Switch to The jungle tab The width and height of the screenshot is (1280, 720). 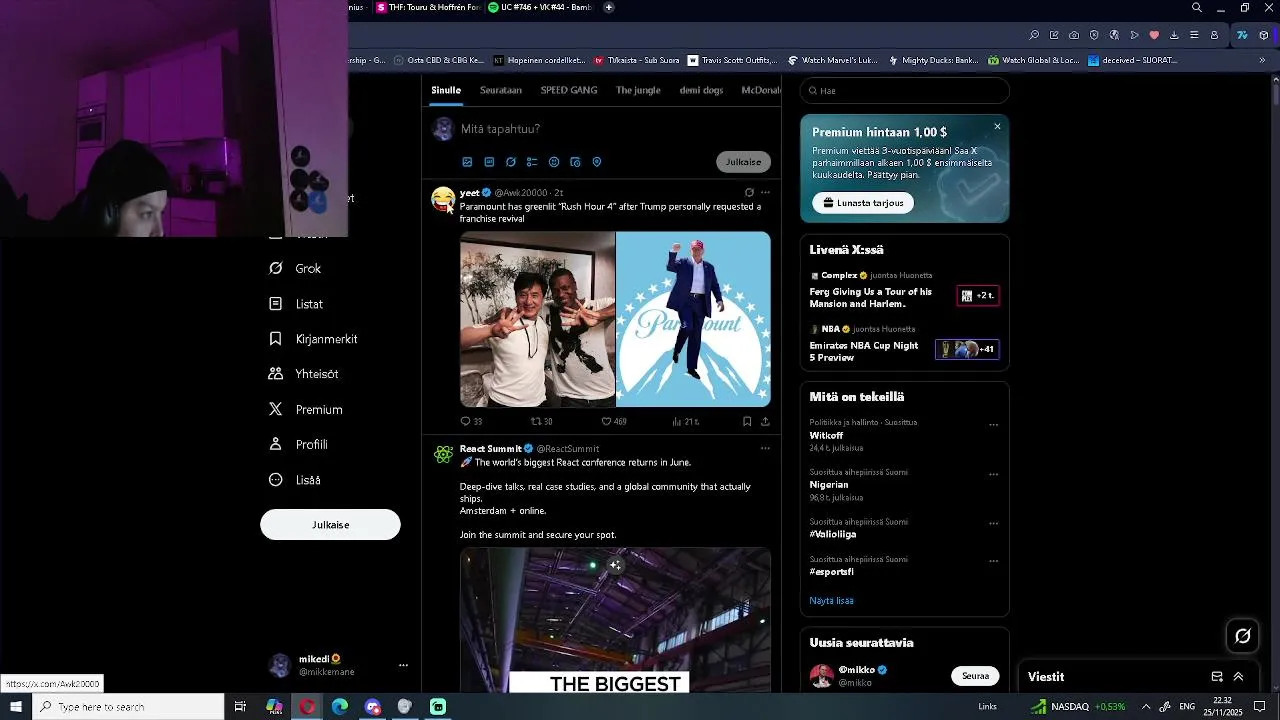click(x=638, y=90)
